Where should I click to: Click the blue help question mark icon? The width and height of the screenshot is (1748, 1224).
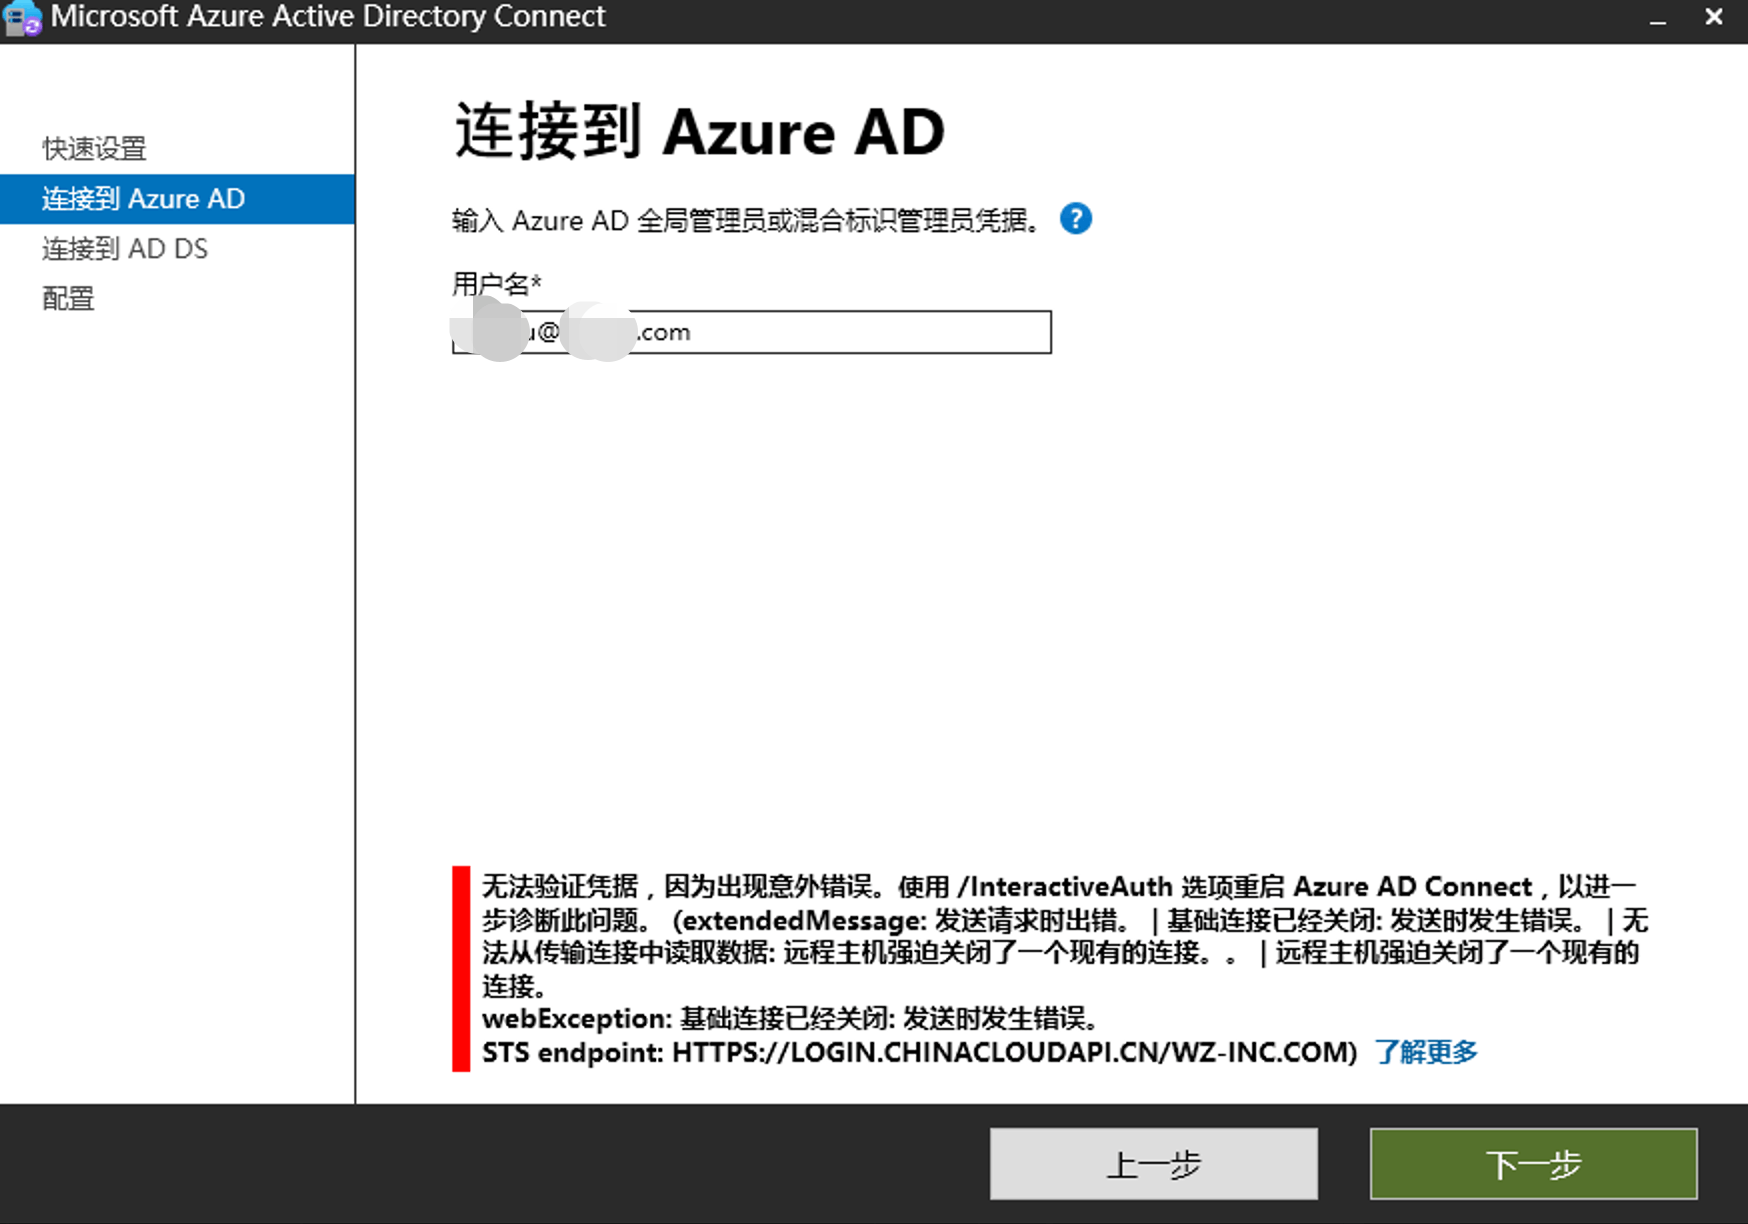pos(1076,218)
